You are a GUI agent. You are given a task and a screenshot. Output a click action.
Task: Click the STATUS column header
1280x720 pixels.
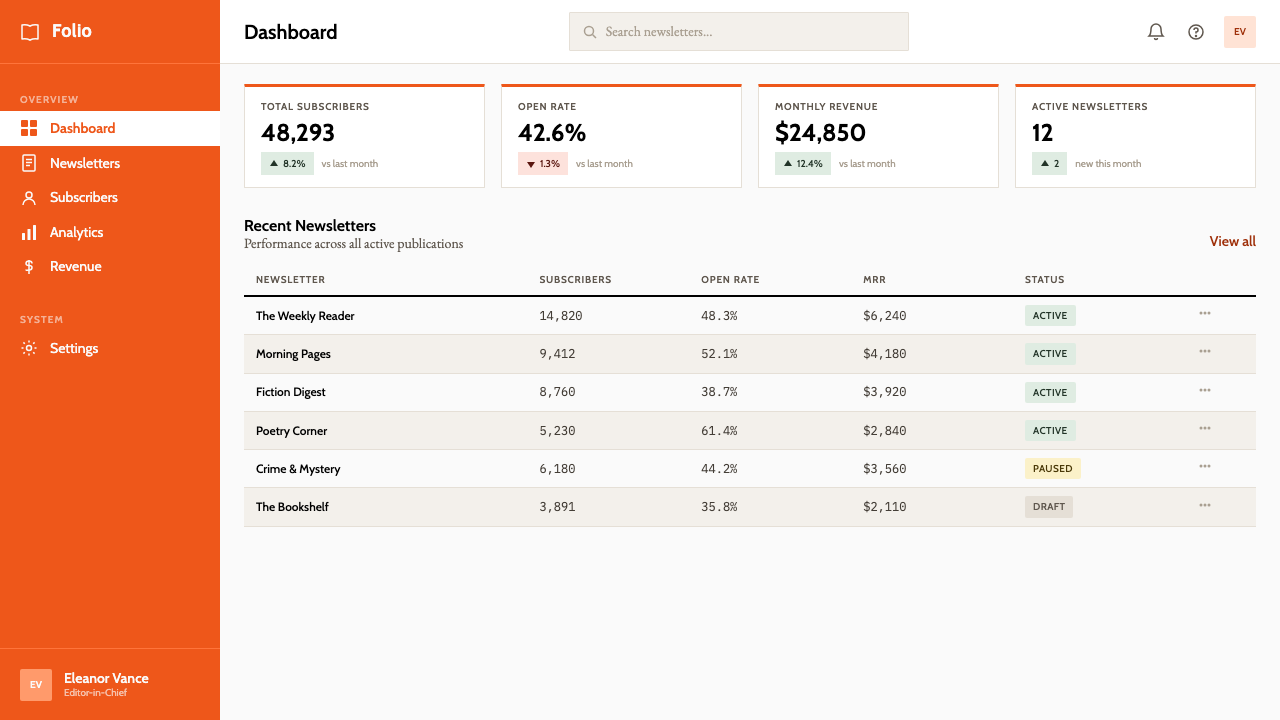[1044, 280]
